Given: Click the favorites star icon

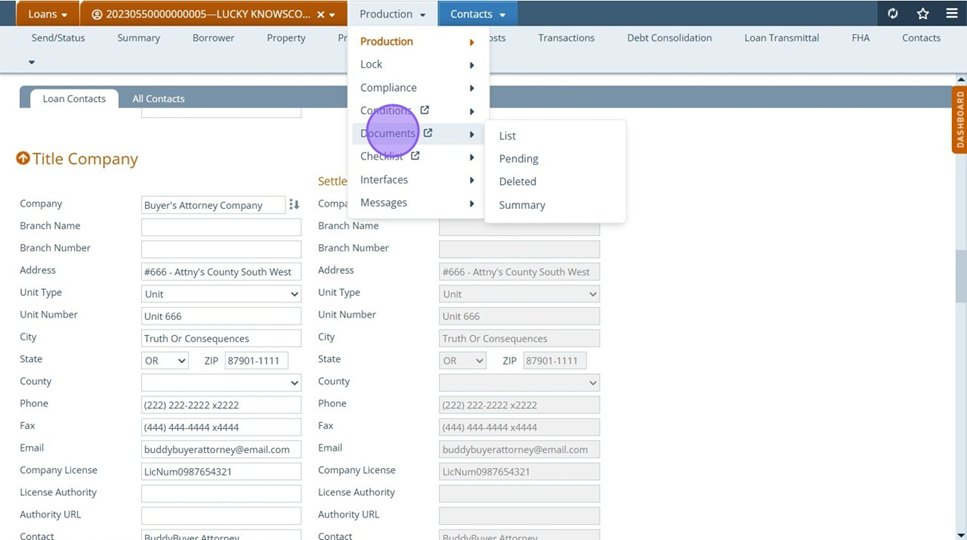Looking at the screenshot, I should (922, 14).
